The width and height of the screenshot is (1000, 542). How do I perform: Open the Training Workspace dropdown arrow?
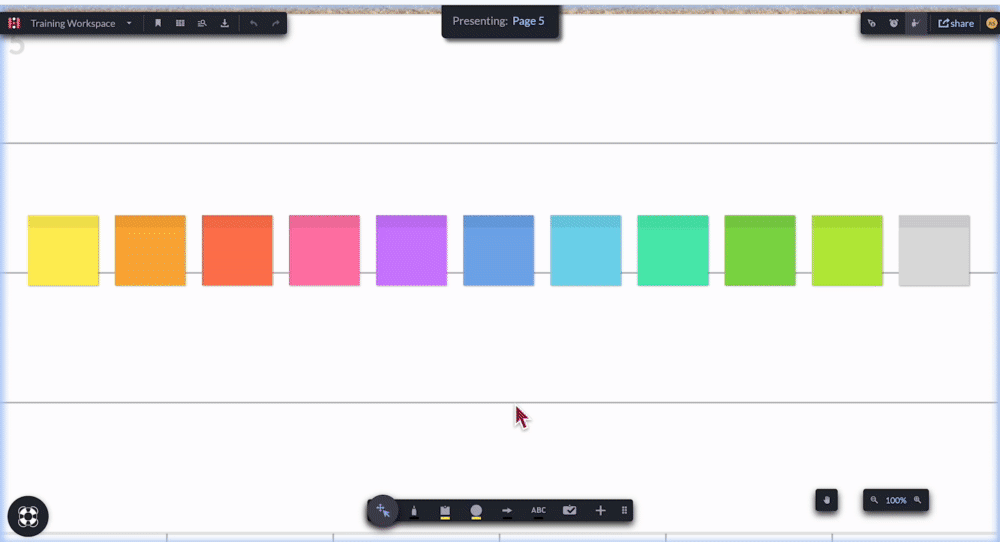tap(129, 24)
